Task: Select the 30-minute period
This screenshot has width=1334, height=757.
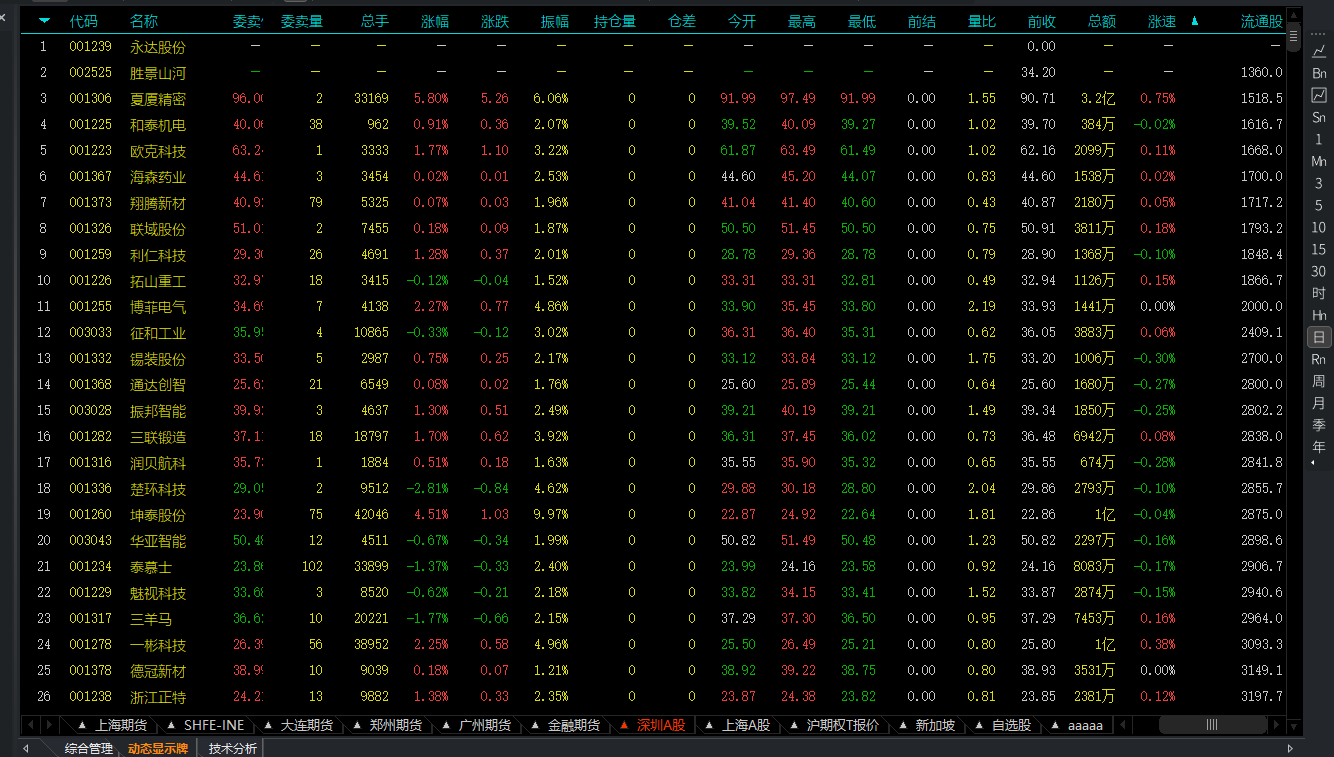Action: [1319, 271]
